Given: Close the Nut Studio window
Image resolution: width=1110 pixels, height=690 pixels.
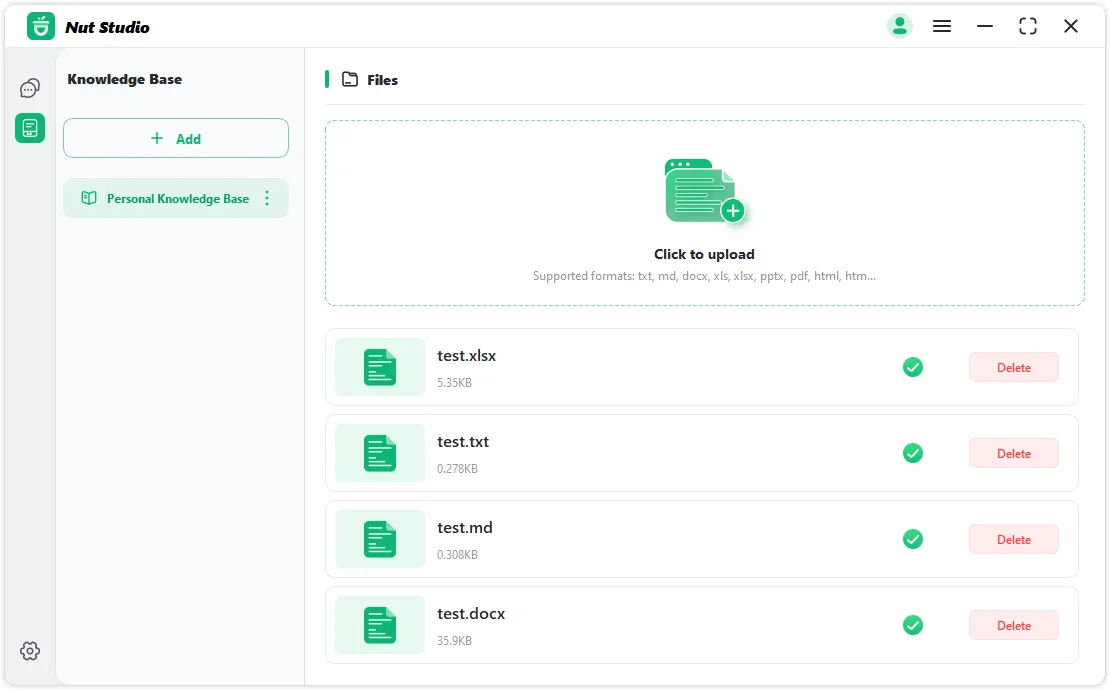Looking at the screenshot, I should (1071, 26).
